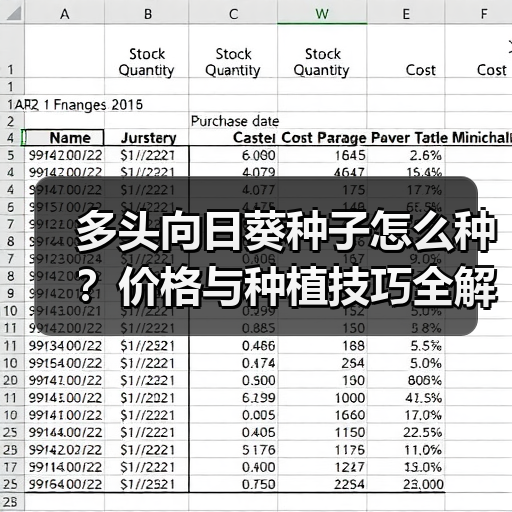Select the name cell 99134.00/22
The height and width of the screenshot is (512, 512).
coord(64,346)
